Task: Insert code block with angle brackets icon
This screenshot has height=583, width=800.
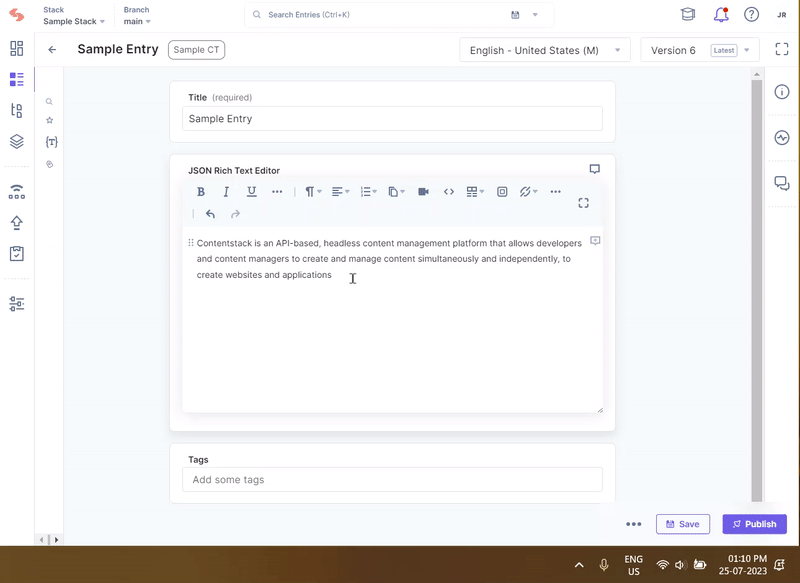Action: pos(448,192)
